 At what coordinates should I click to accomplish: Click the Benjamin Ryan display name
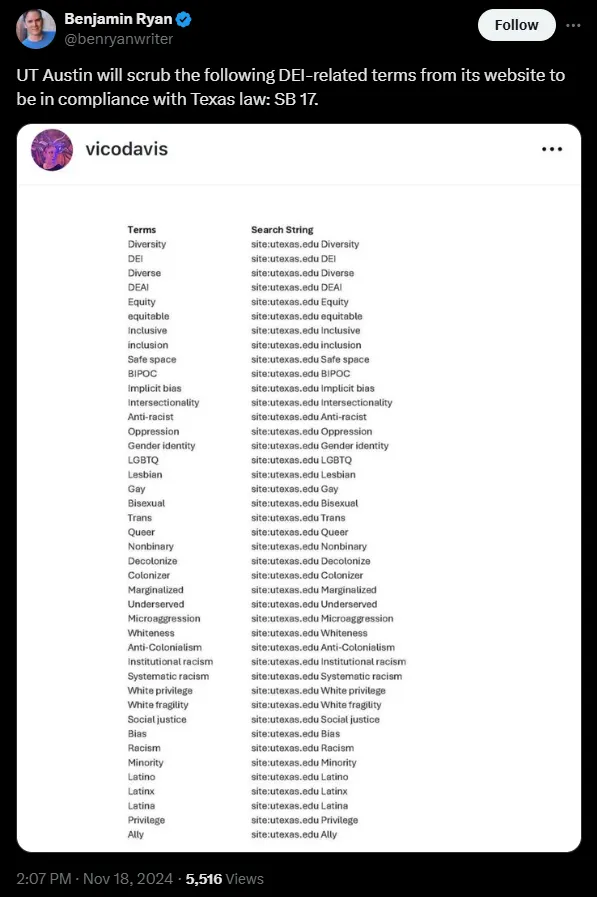coord(118,19)
